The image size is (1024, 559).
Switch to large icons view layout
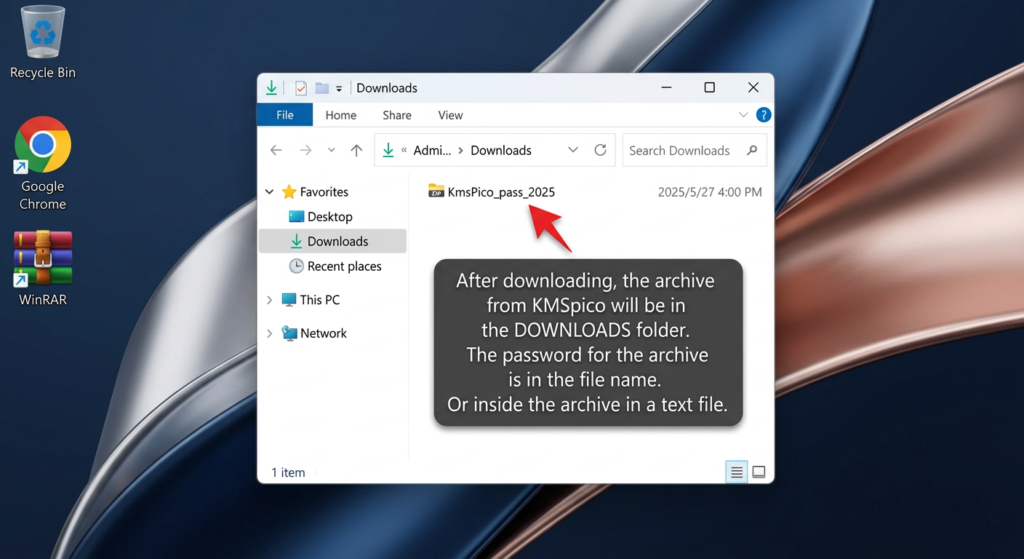[758, 471]
